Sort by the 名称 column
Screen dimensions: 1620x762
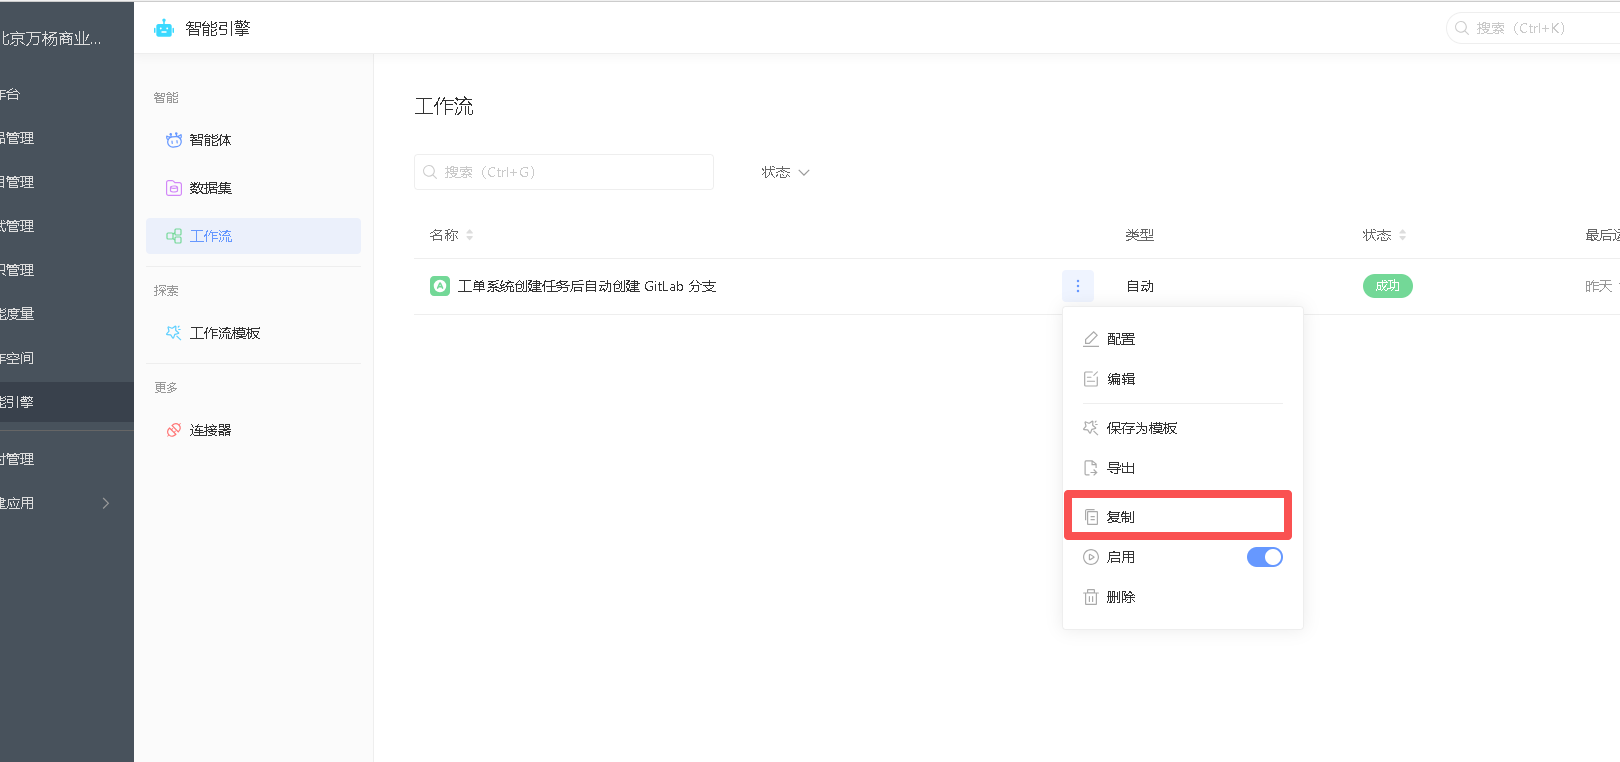pos(451,235)
